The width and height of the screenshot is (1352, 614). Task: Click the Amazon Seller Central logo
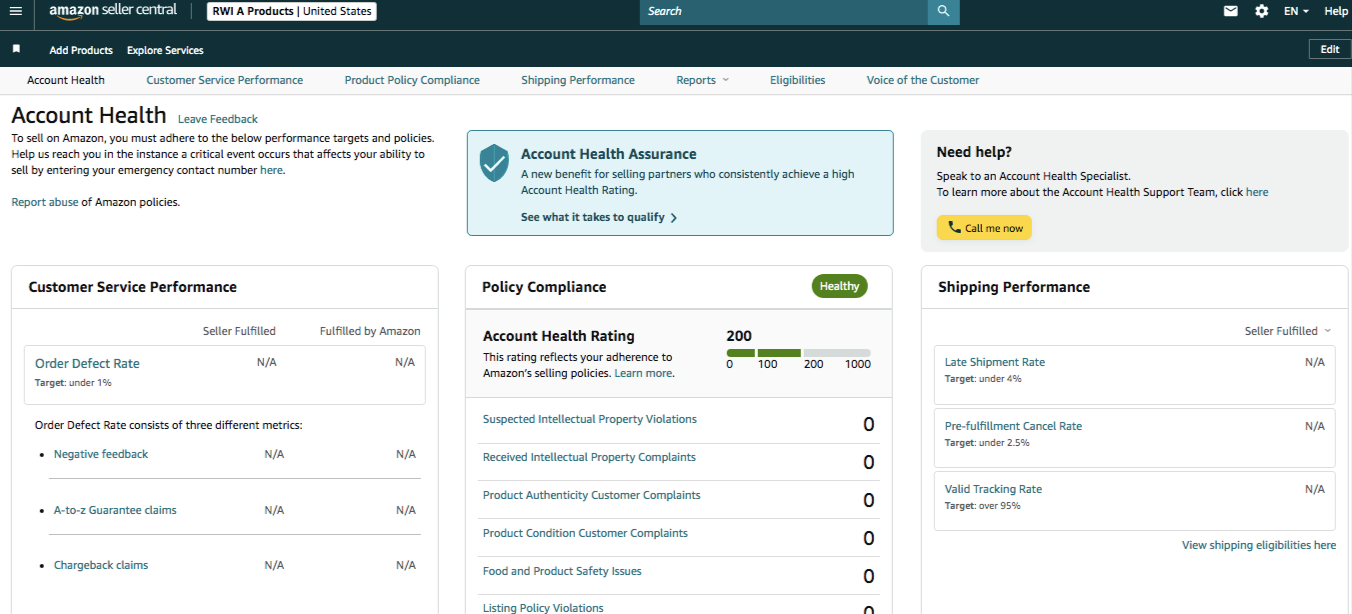(x=113, y=11)
